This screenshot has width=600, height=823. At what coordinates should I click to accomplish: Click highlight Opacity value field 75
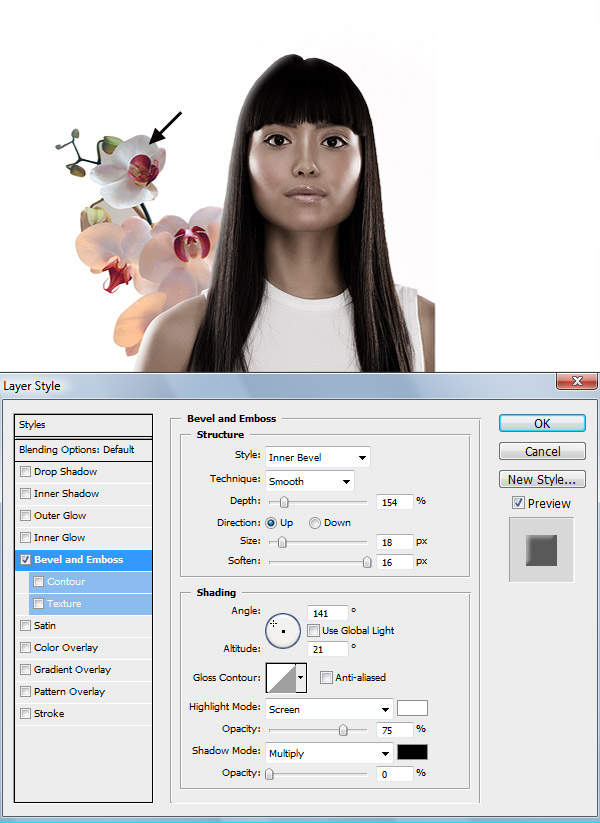tap(394, 730)
